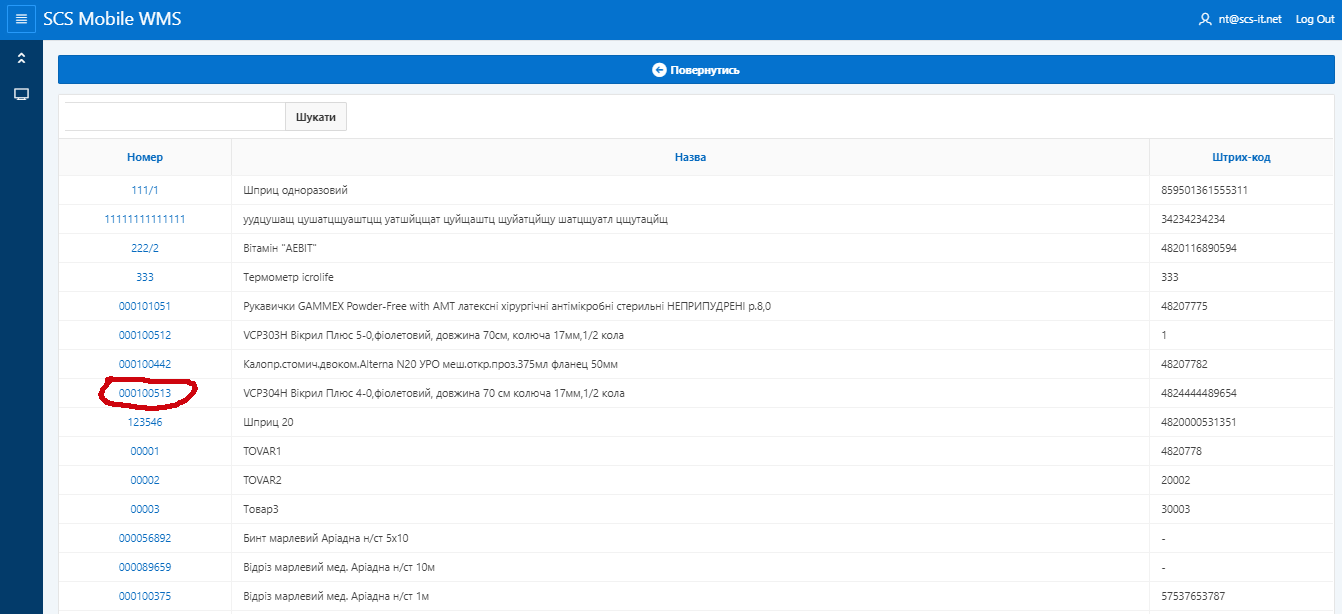Open item number 123546
Viewport: 1342px width, 614px height.
pyautogui.click(x=145, y=422)
